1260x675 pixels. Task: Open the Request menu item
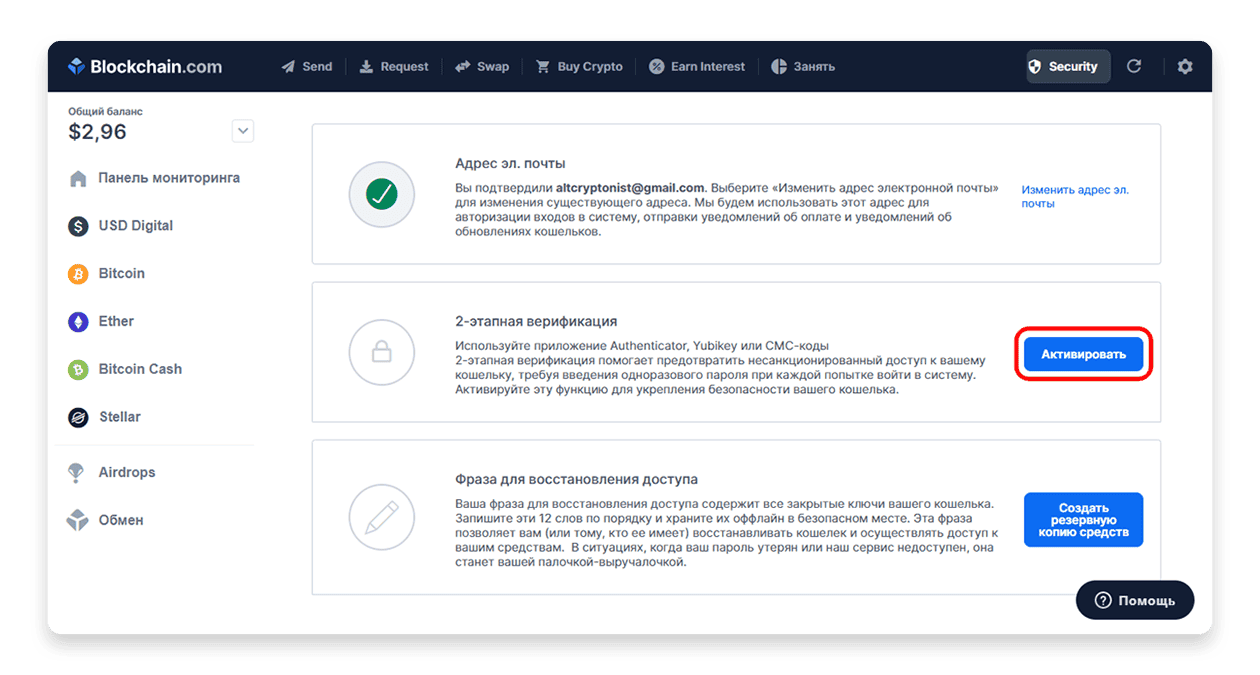(x=394, y=67)
